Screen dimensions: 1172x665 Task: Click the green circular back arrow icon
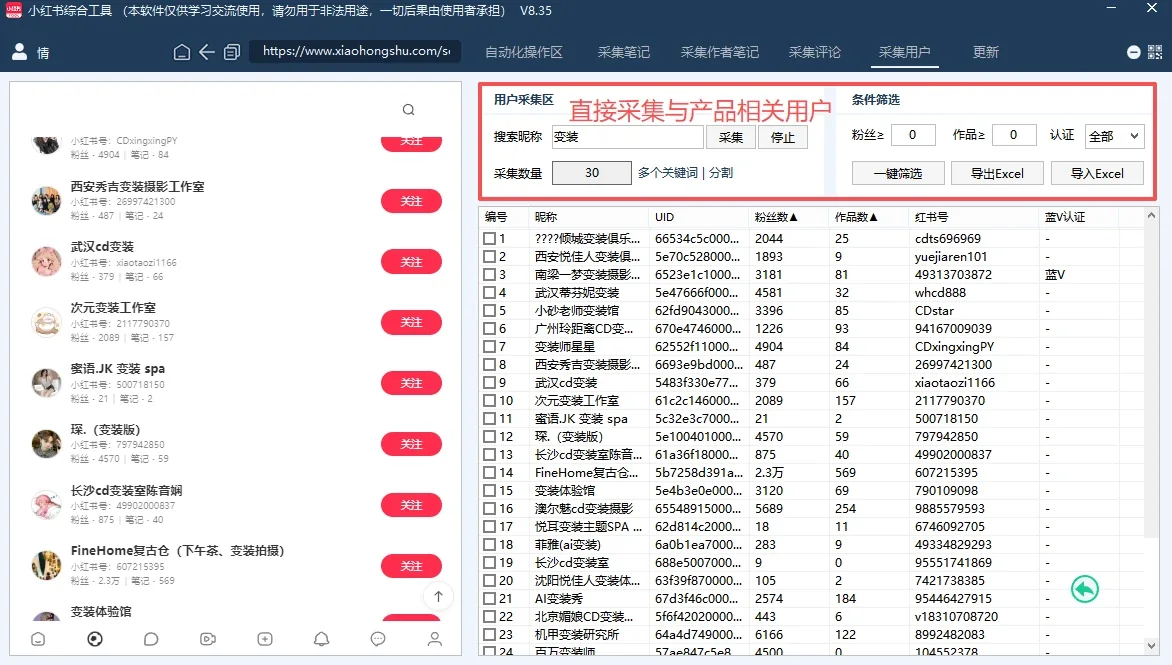point(1085,589)
